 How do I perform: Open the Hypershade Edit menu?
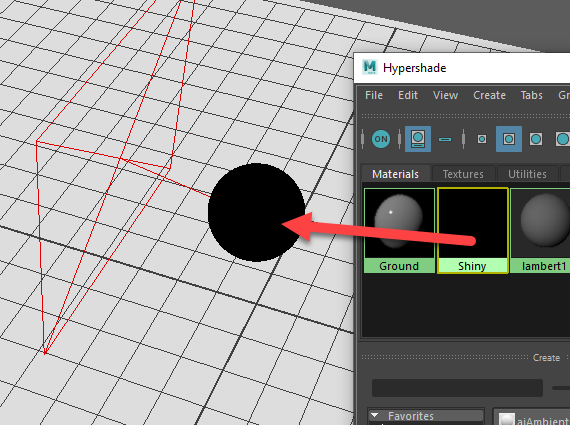point(408,95)
